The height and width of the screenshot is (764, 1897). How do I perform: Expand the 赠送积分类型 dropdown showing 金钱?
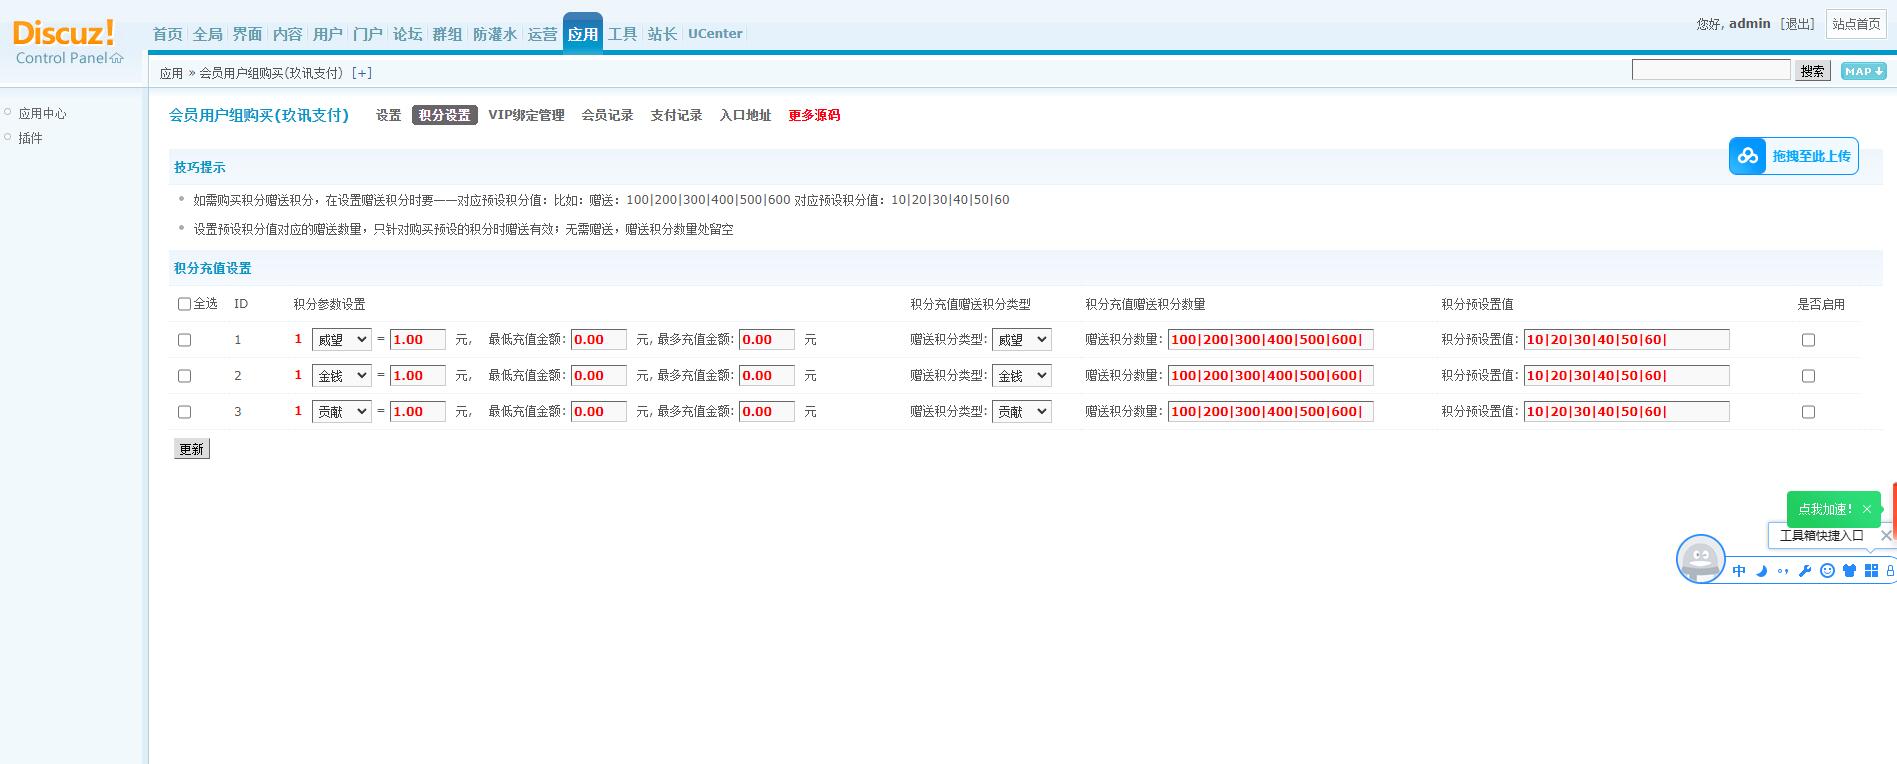(1021, 376)
